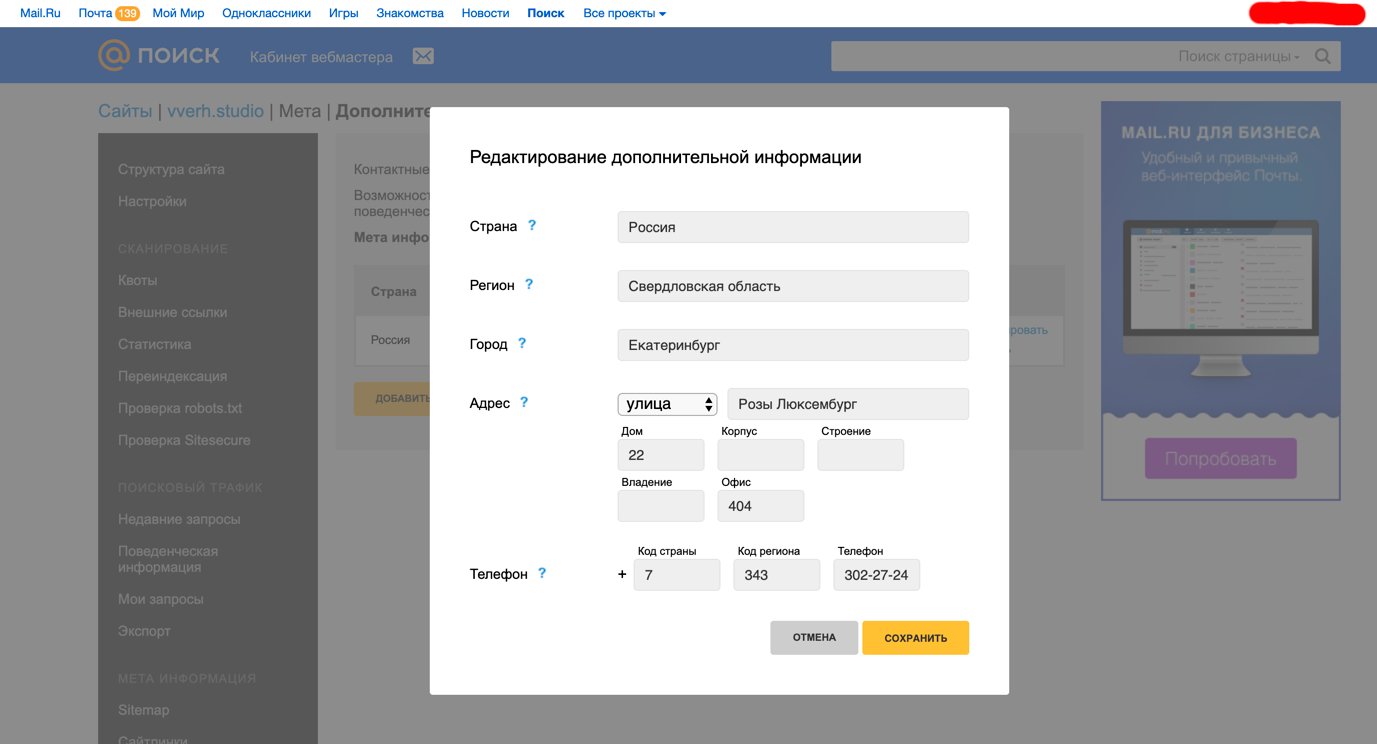This screenshot has width=1377, height=744.
Task: Click the Сайты breadcrumb link
Action: 125,111
